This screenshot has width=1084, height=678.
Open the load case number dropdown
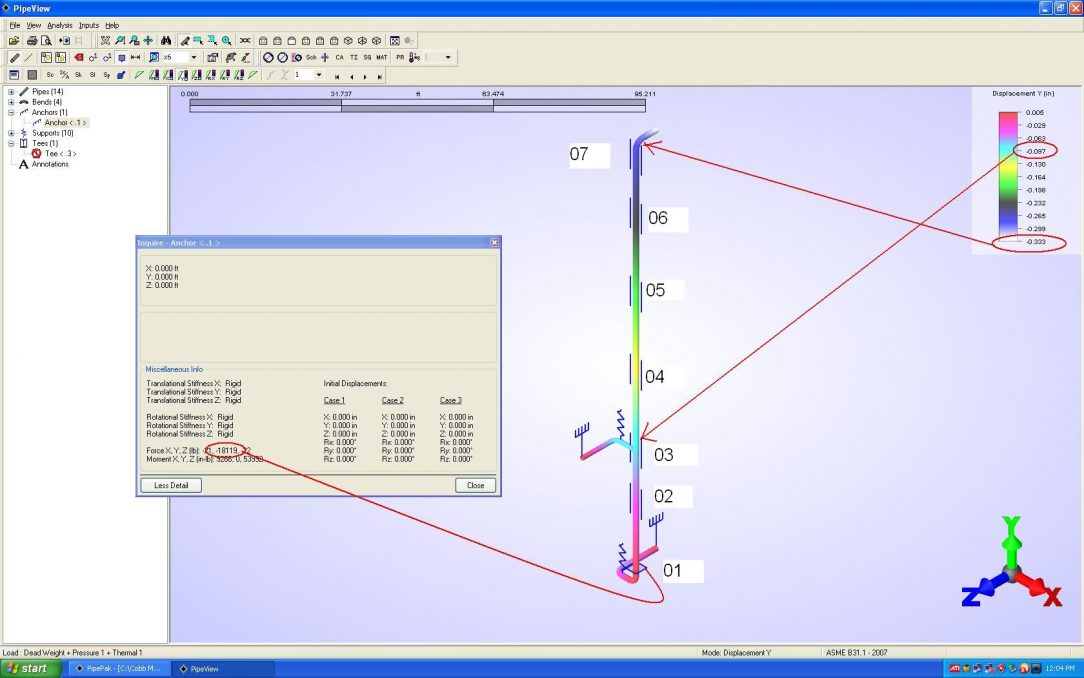point(319,75)
